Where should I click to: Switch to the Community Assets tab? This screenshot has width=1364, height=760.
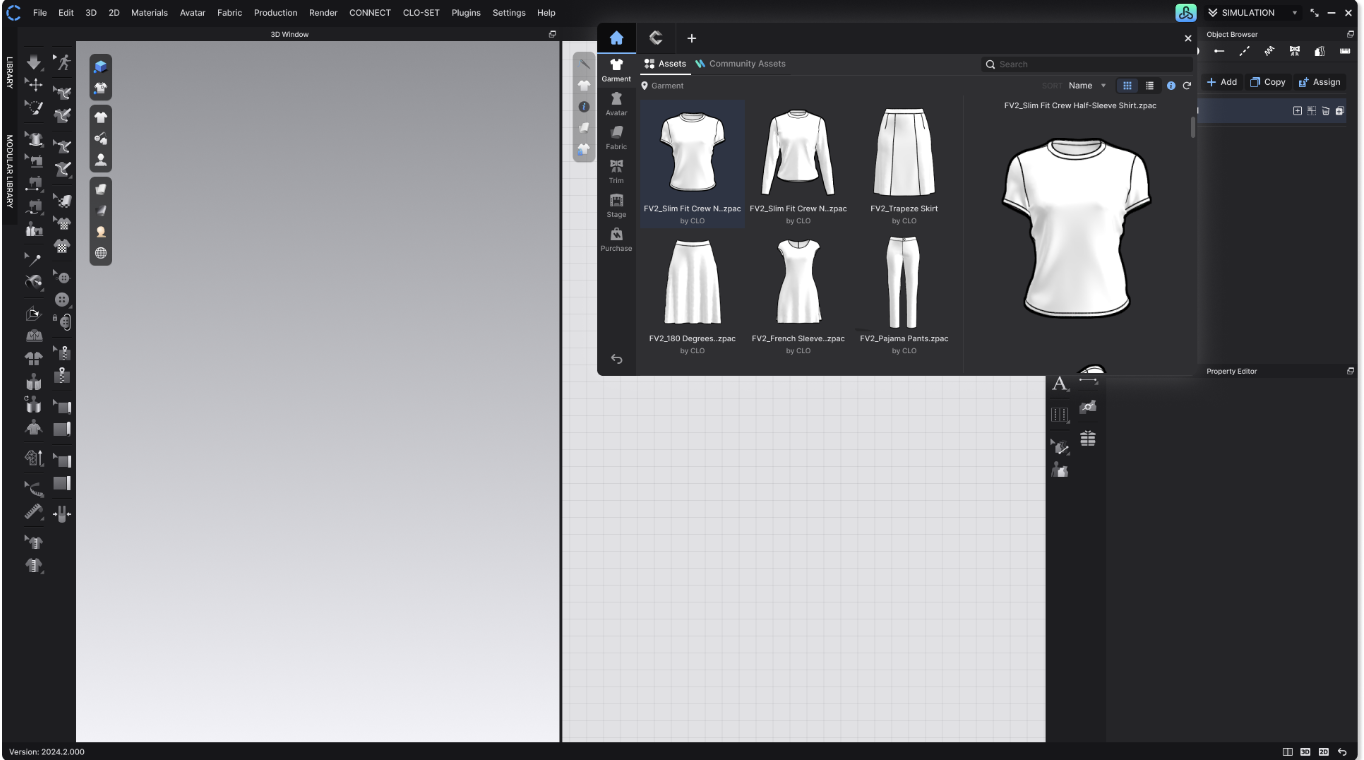pyautogui.click(x=740, y=64)
